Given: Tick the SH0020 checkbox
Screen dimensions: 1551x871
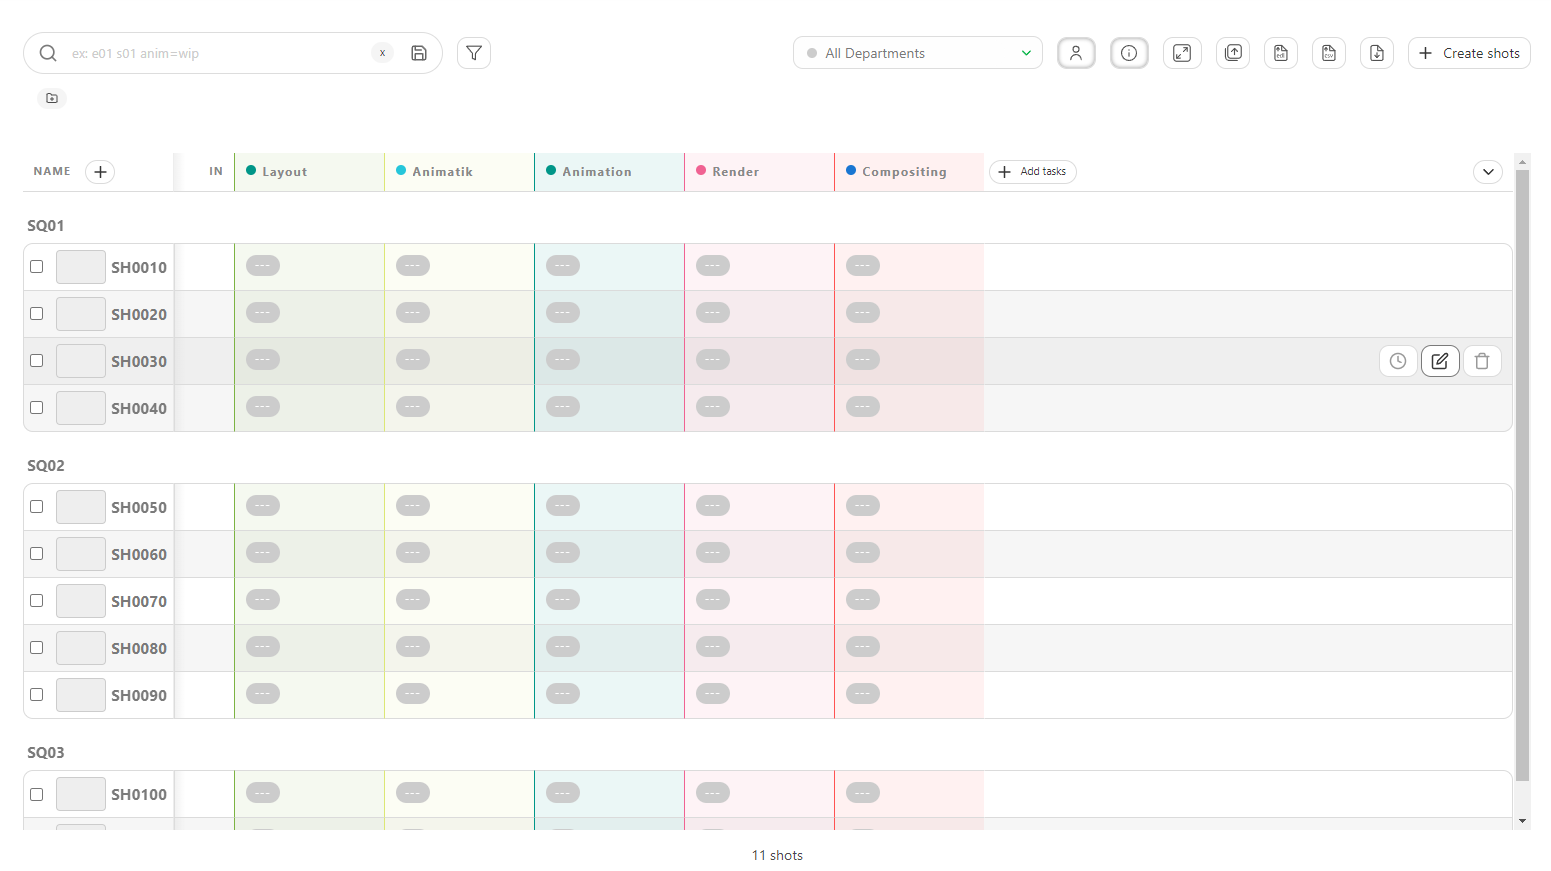Looking at the screenshot, I should pyautogui.click(x=37, y=314).
